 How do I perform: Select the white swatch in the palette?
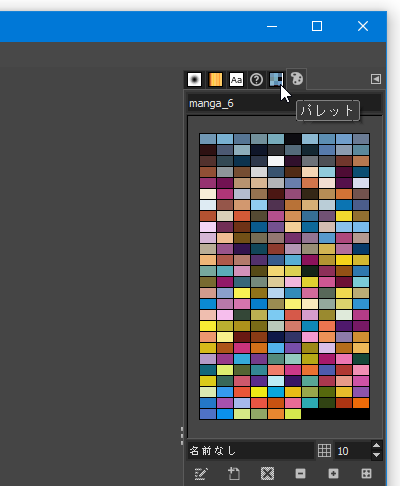tap(276, 161)
